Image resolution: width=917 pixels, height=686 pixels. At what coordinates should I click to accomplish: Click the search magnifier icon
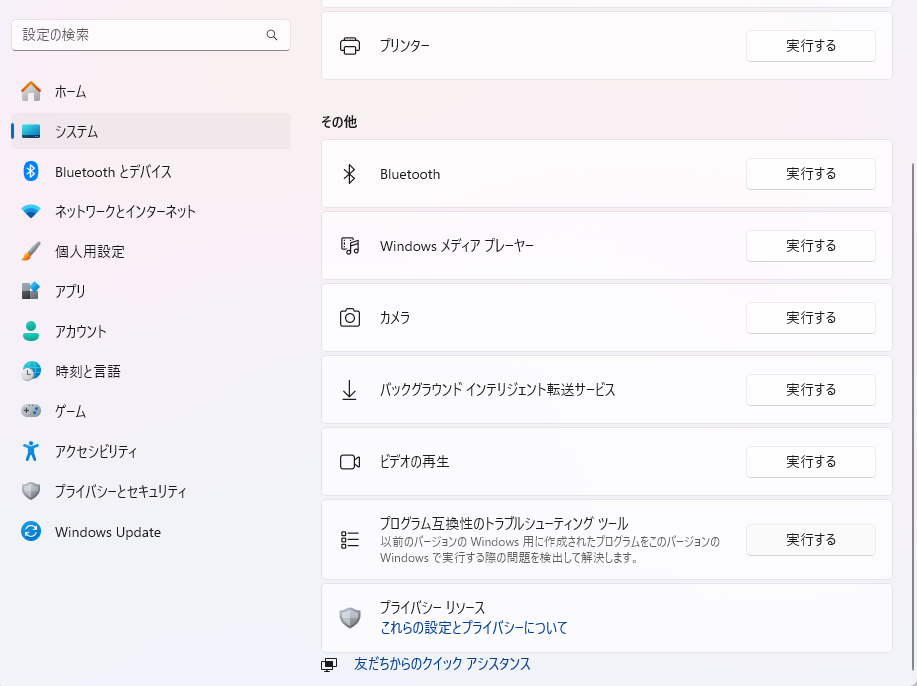(272, 35)
